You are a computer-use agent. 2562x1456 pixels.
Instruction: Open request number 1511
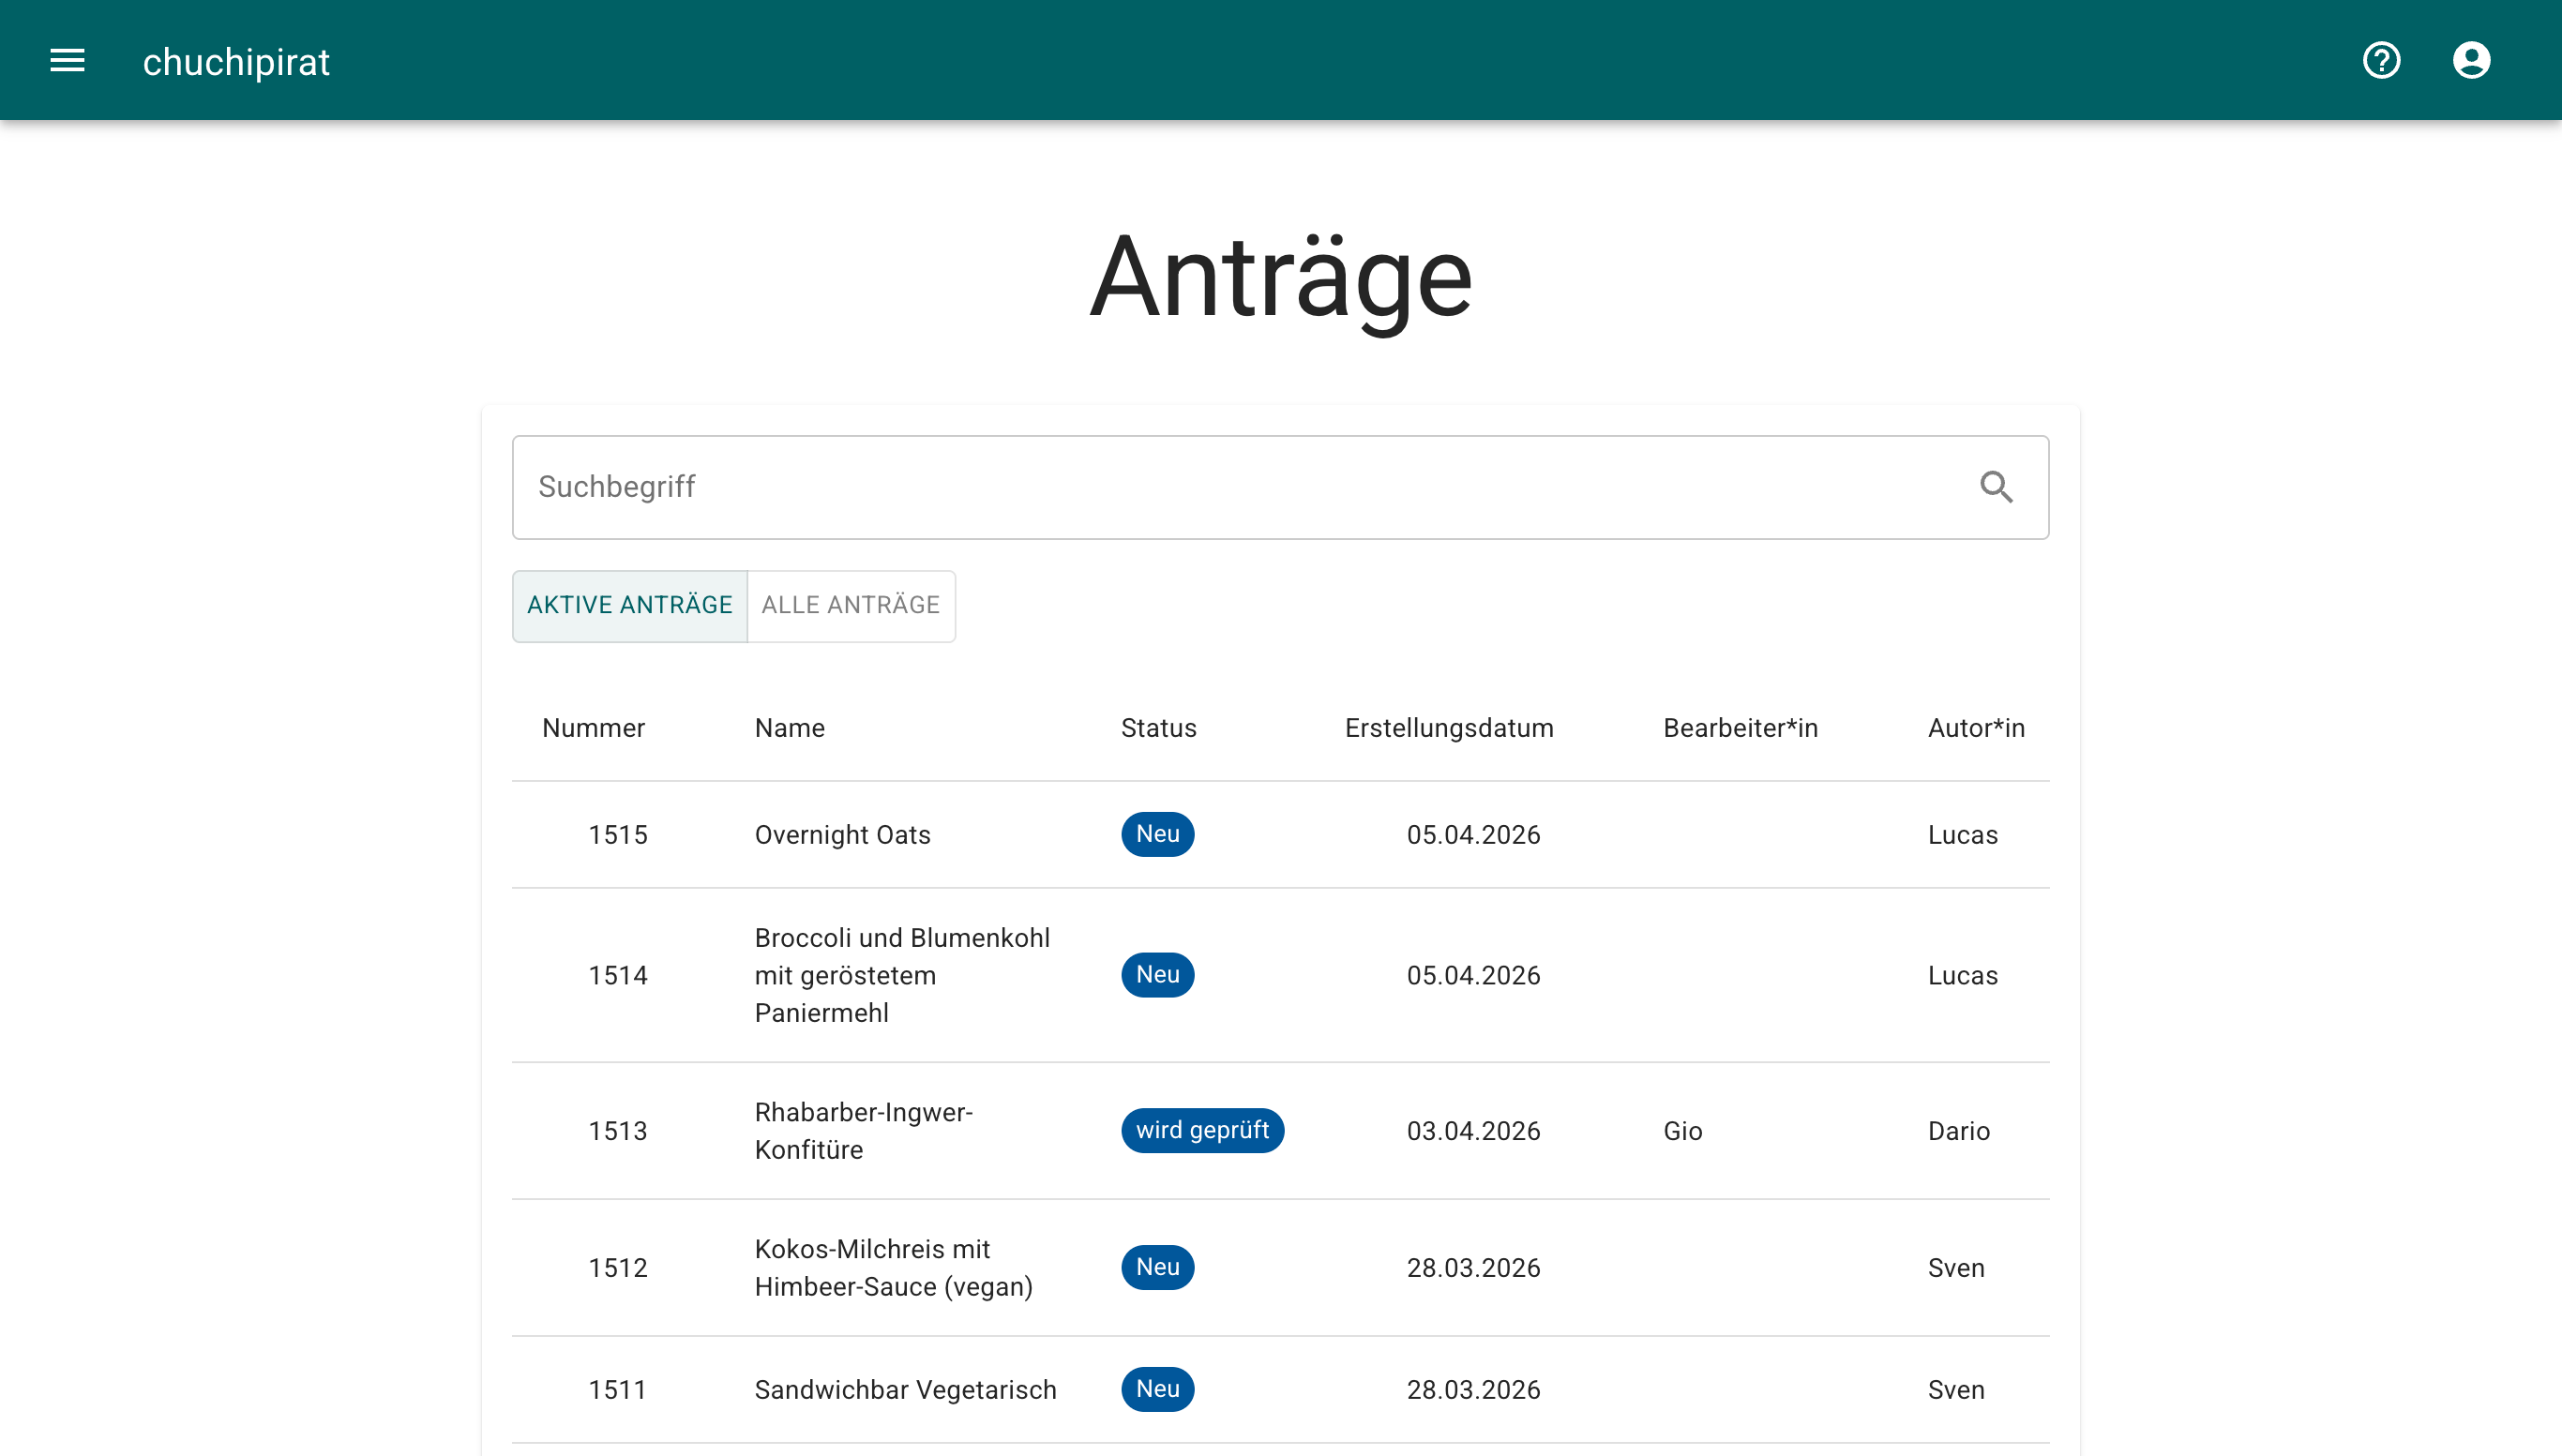click(x=618, y=1390)
